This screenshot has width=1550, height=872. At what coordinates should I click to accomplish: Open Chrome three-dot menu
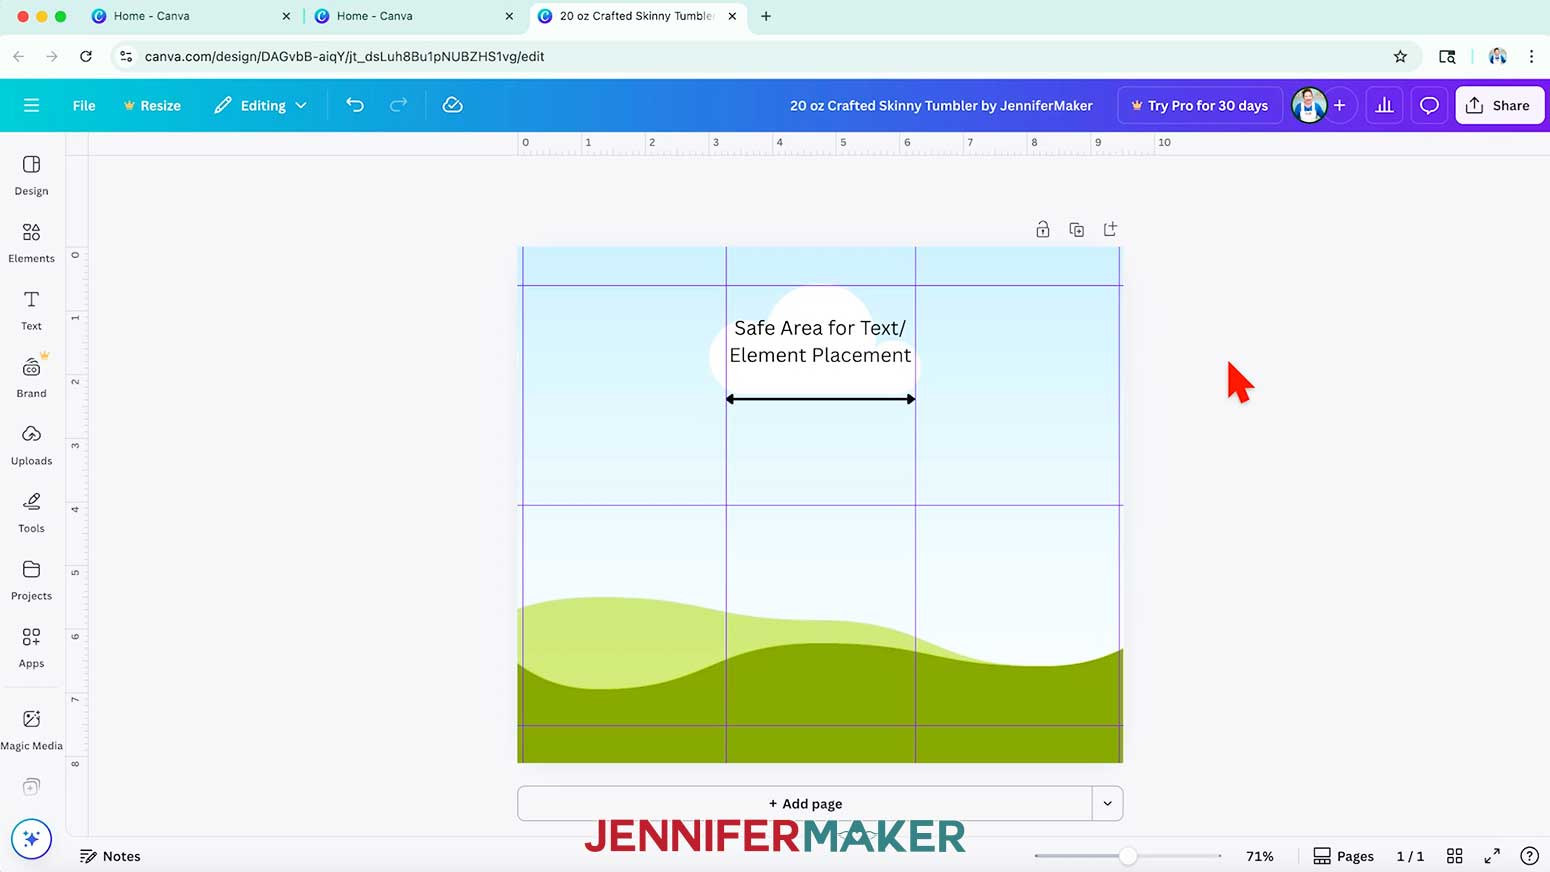(1531, 56)
